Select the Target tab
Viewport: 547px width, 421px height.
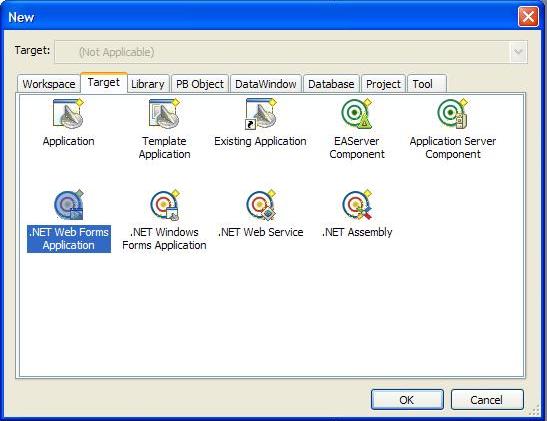[104, 83]
